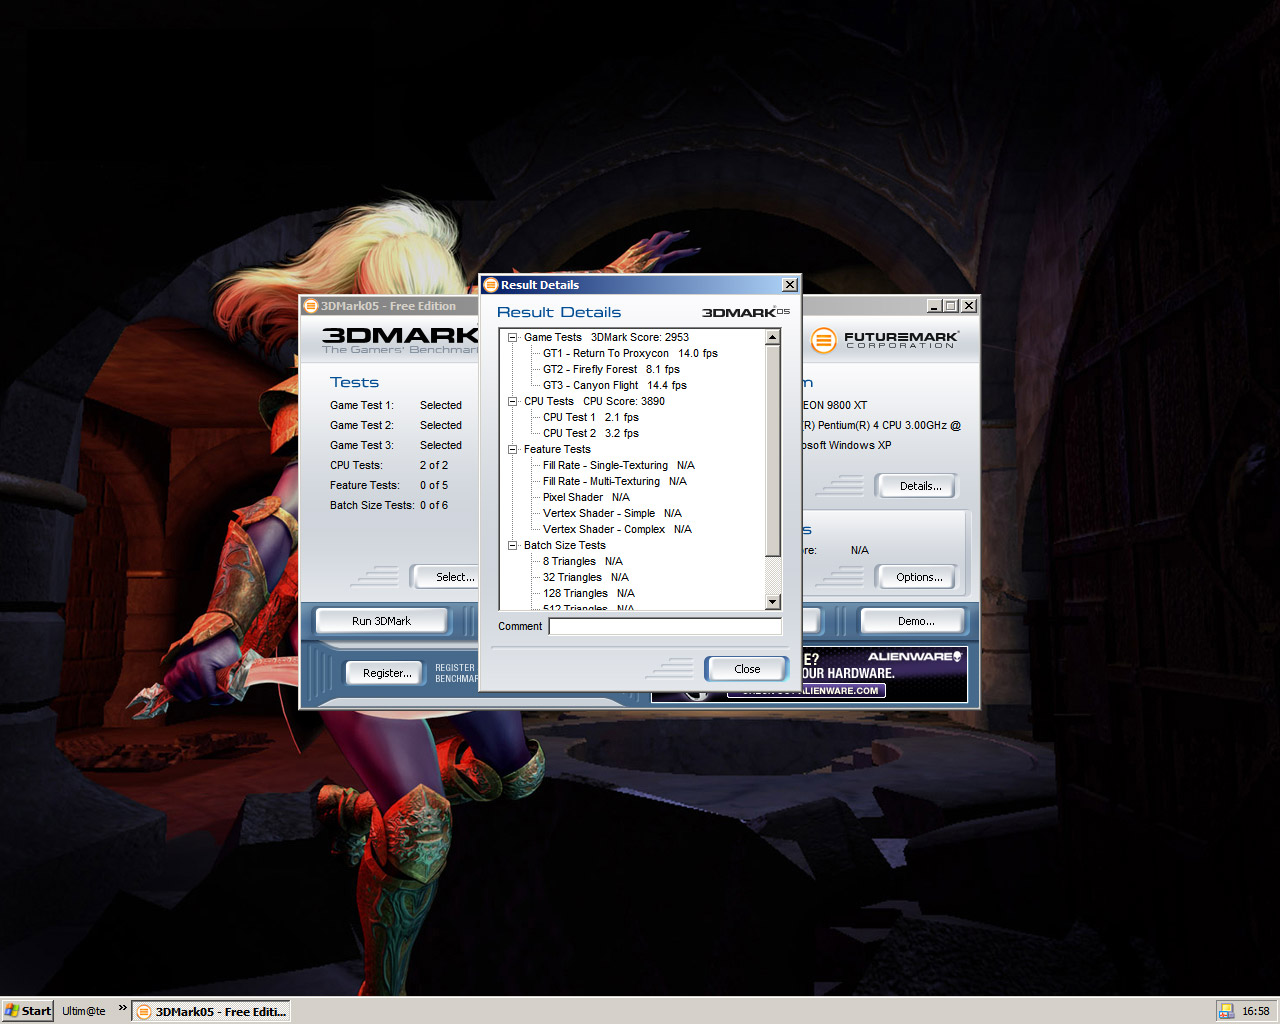
Task: Click Run 3DMark in main window
Action: (381, 621)
